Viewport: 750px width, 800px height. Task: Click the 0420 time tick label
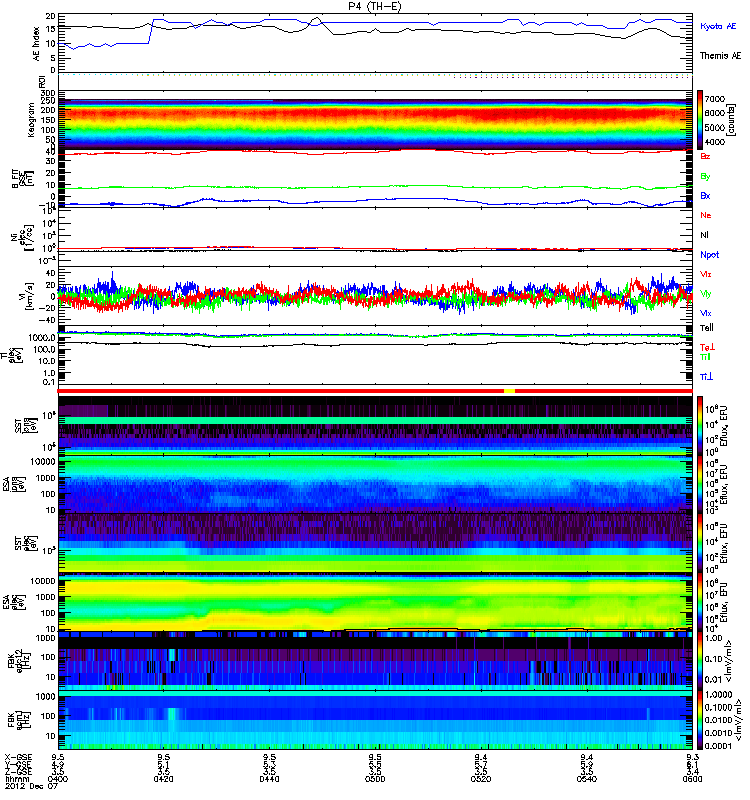click(163, 779)
